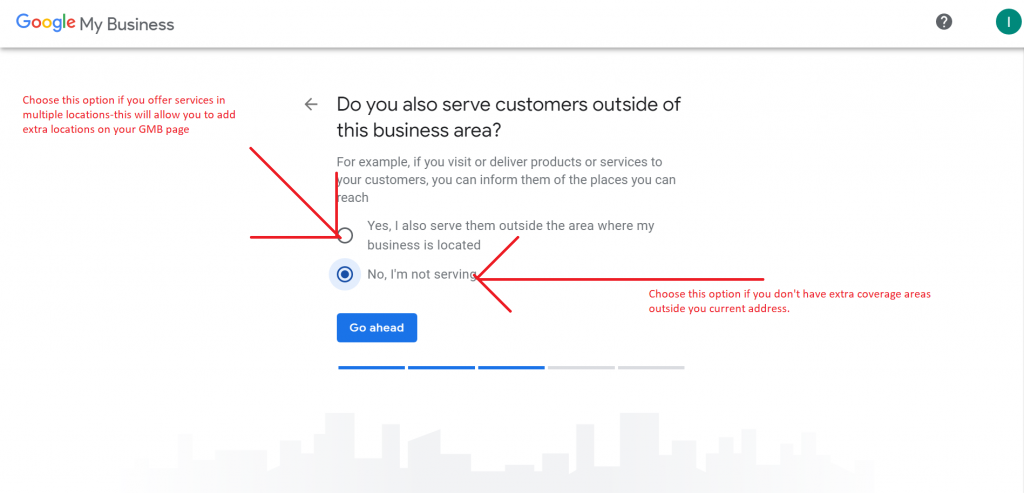Screen dimensions: 1024x493
Task: Select the 'No, I'm not serving' radio button
Action: tap(345, 274)
